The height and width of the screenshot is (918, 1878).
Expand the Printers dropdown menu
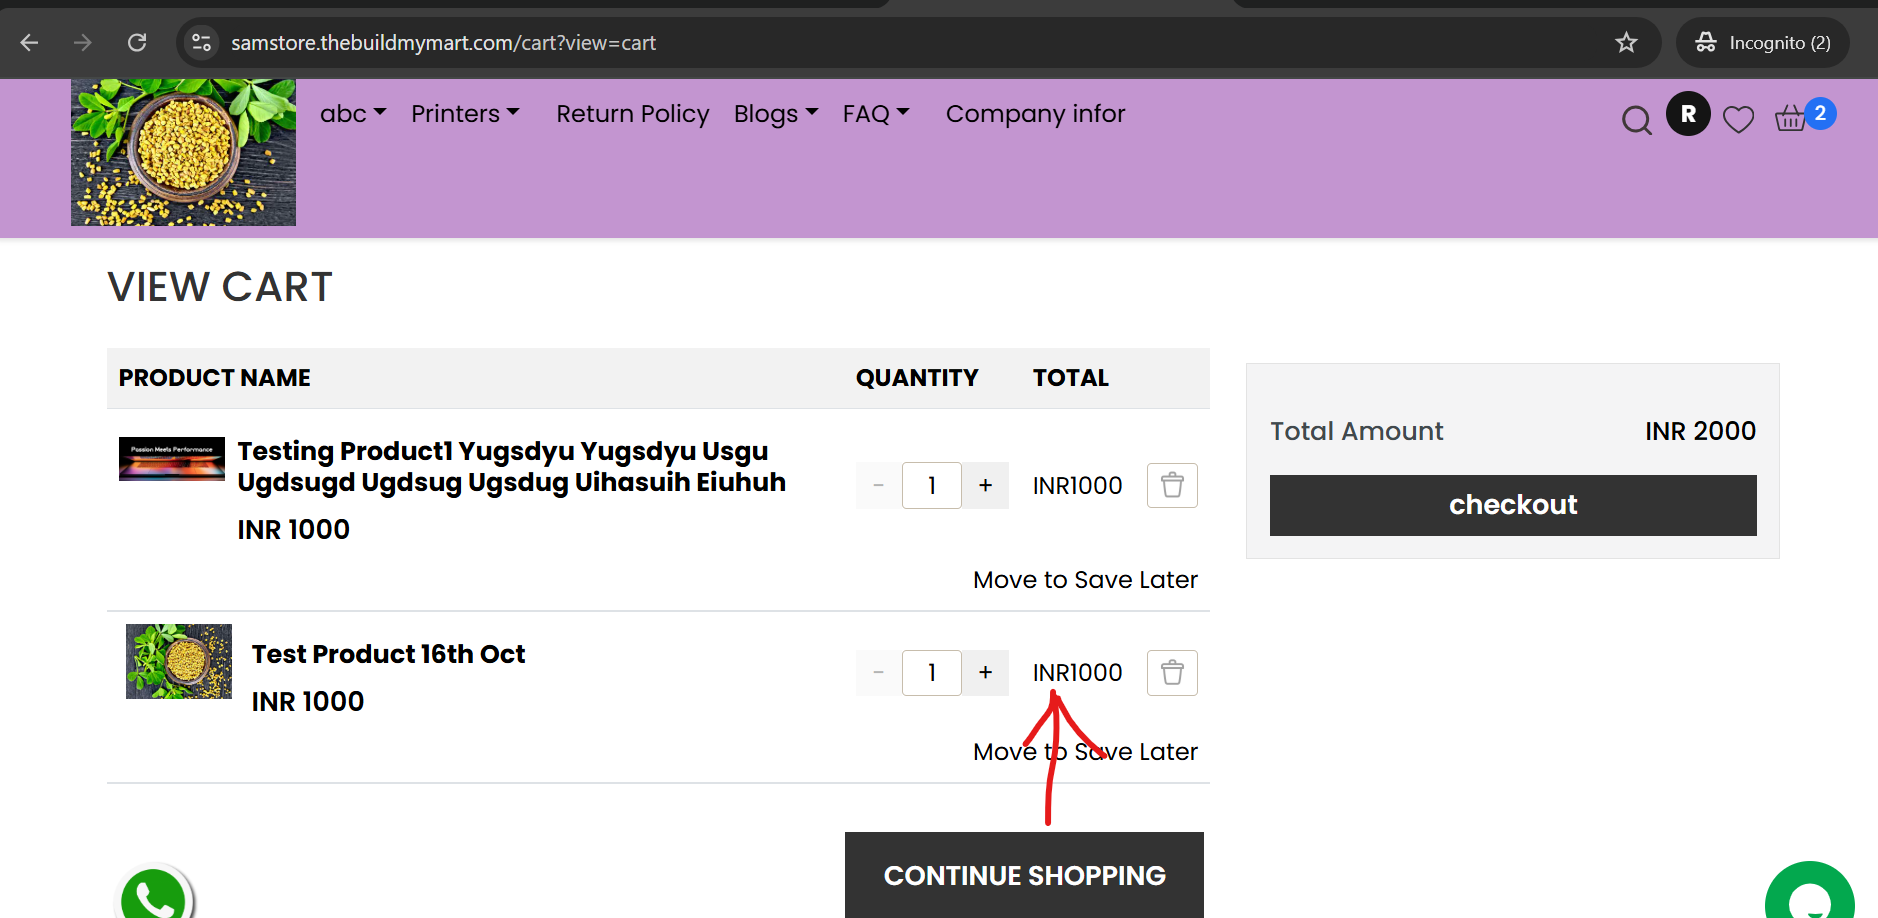pyautogui.click(x=465, y=114)
